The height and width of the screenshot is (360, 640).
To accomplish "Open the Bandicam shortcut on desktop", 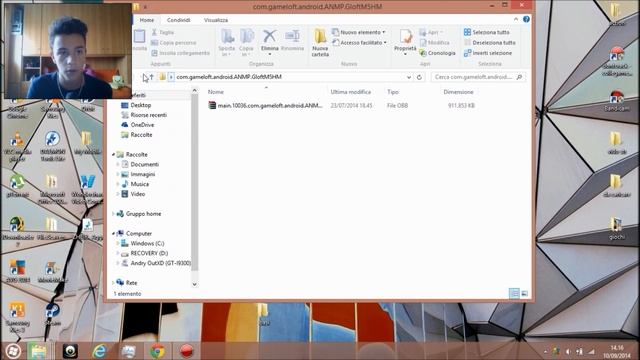I will coord(616,101).
